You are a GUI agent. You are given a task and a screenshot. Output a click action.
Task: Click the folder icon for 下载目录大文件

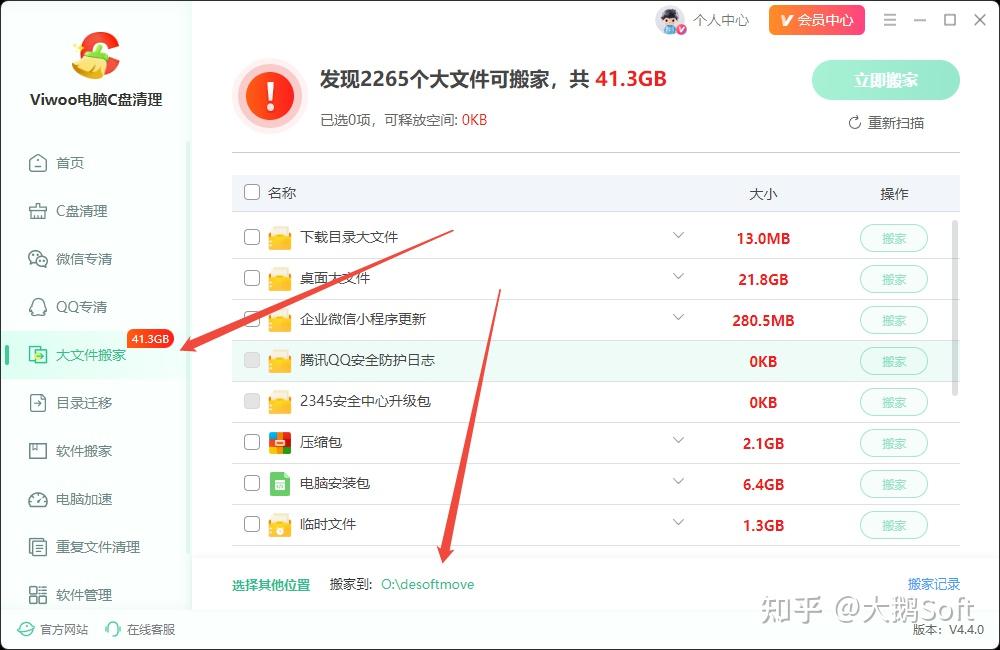(280, 238)
